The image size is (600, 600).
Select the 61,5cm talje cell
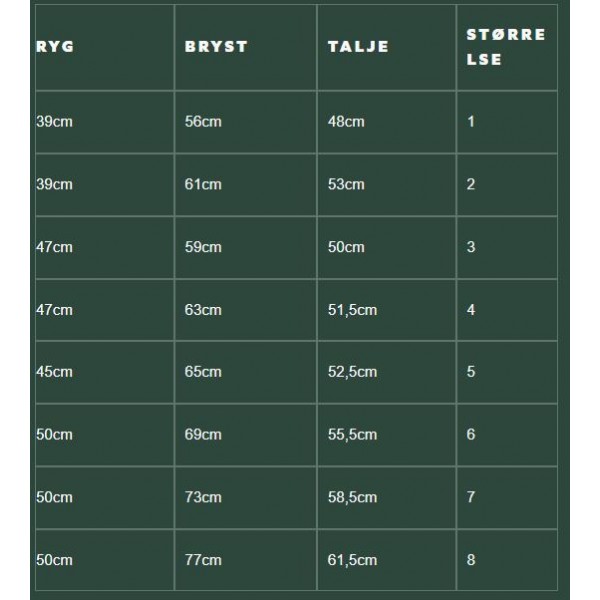tap(352, 560)
